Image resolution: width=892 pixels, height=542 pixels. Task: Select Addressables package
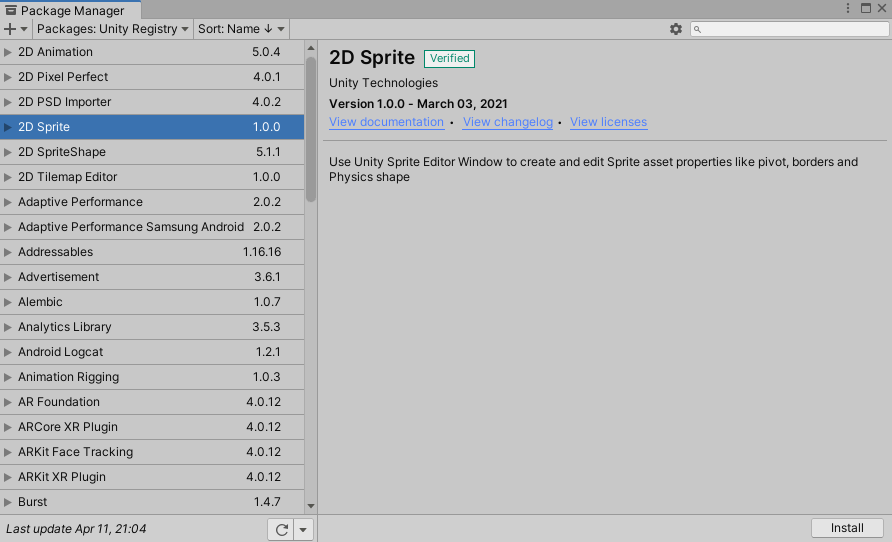click(152, 252)
